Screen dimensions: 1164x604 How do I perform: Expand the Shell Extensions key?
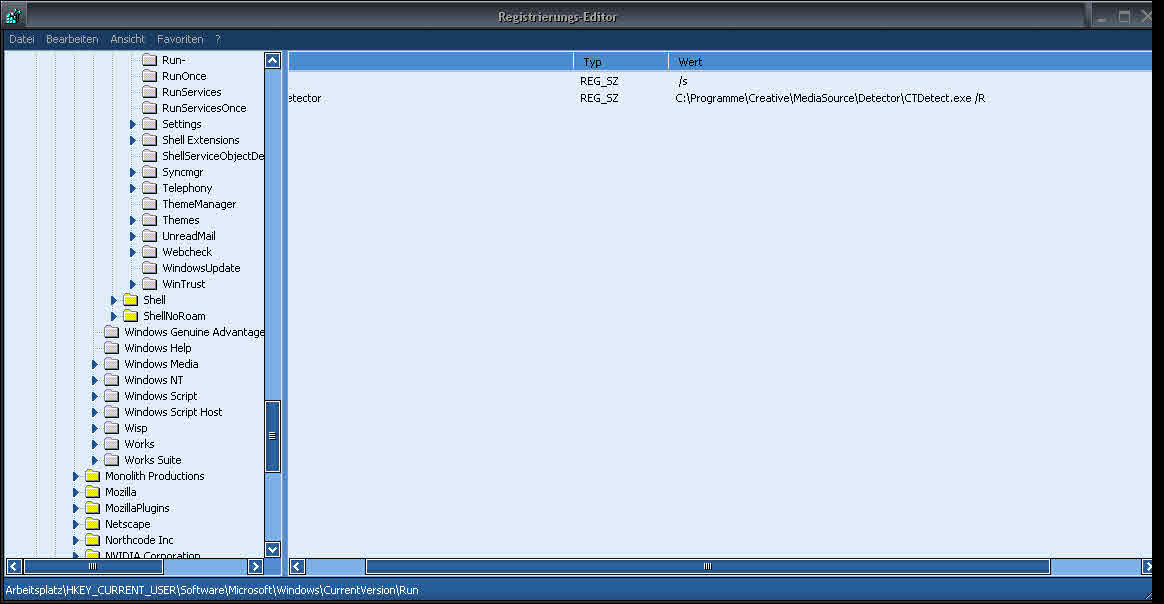tap(133, 140)
